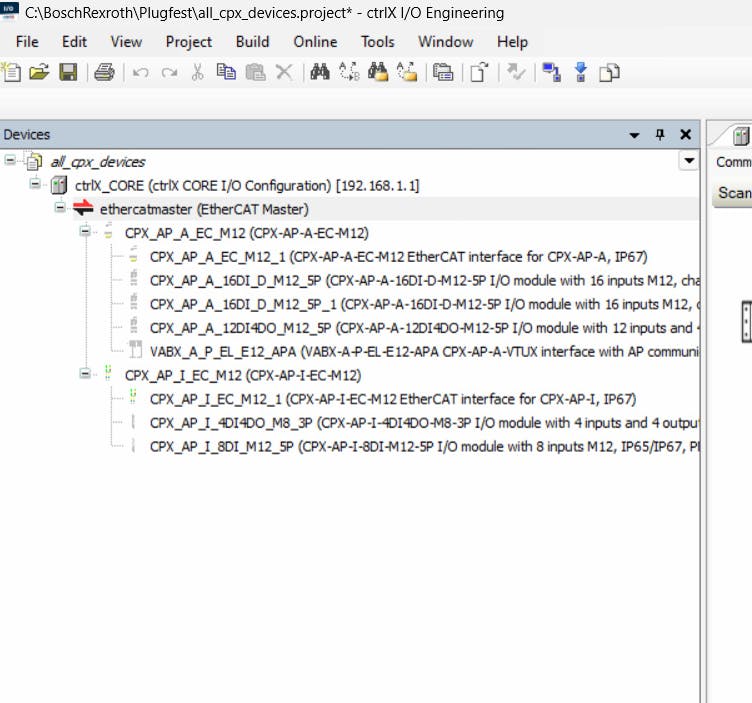Select CPX_AP_A_EC_M12_1 EtherCAT interface row
Viewport: 752px width, 703px height.
(398, 257)
